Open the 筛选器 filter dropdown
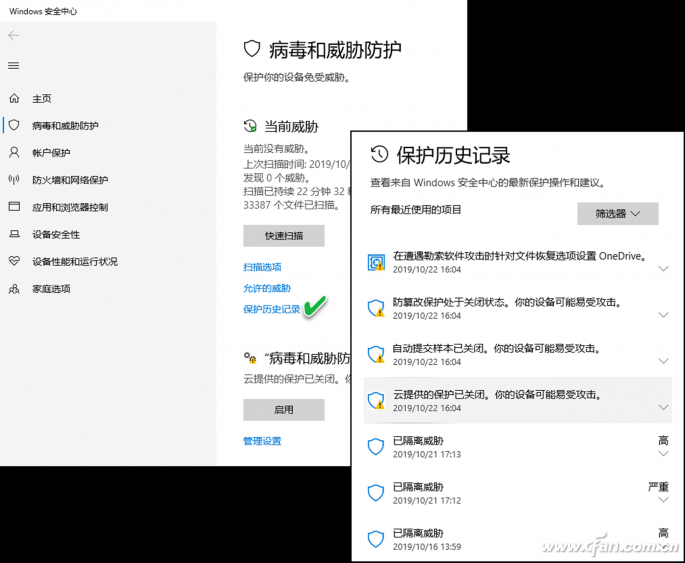 (617, 213)
